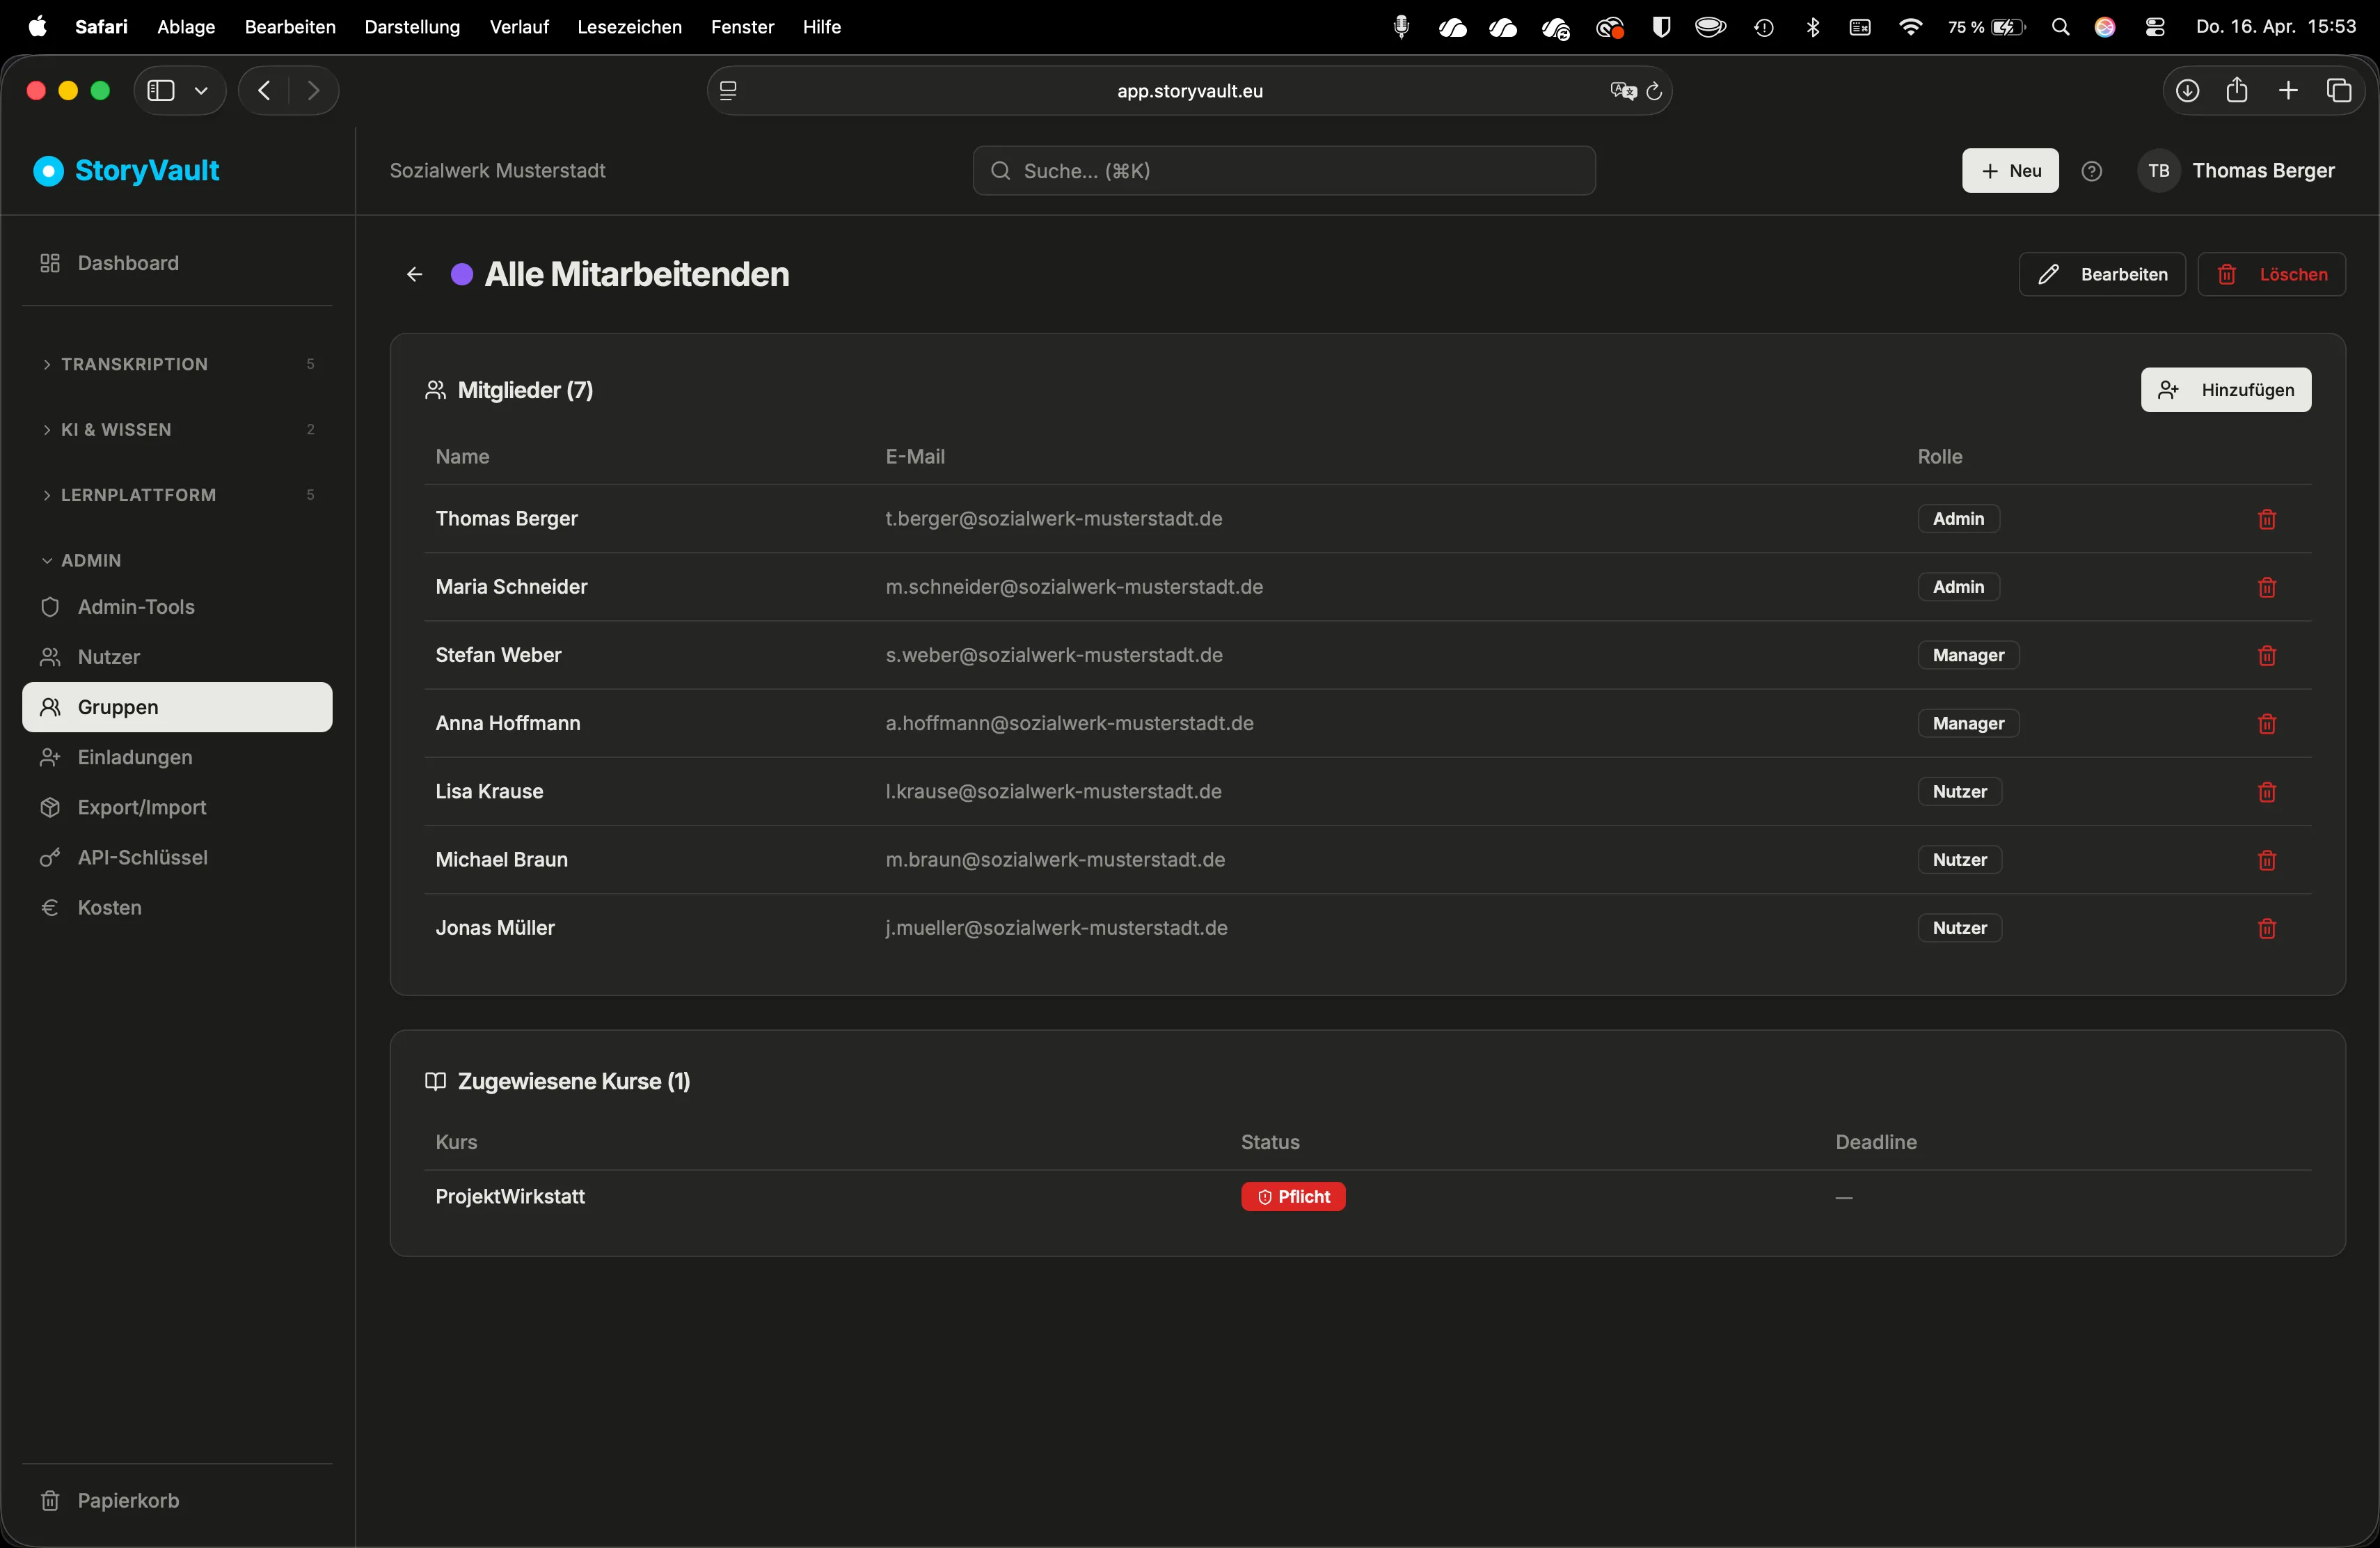Click Bluetooth icon in menu bar

pyautogui.click(x=1812, y=27)
